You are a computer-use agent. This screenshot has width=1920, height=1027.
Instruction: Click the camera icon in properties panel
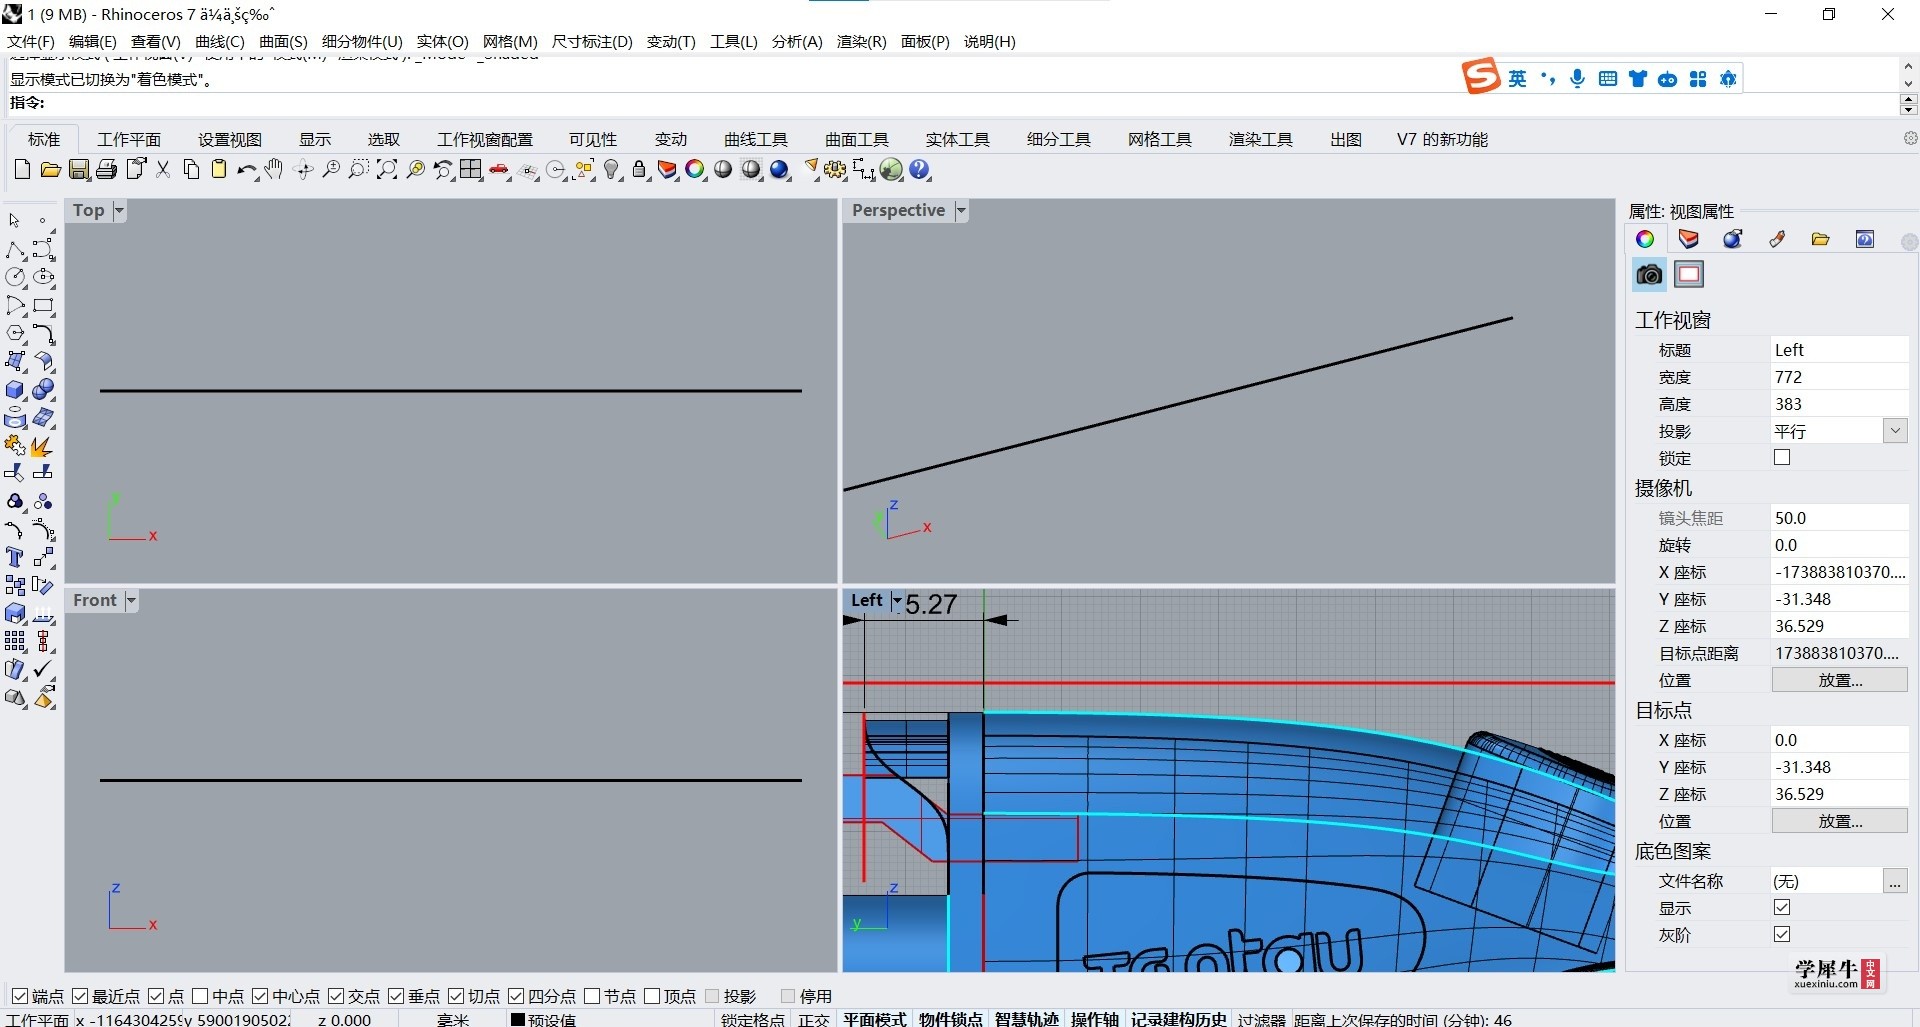coord(1649,274)
